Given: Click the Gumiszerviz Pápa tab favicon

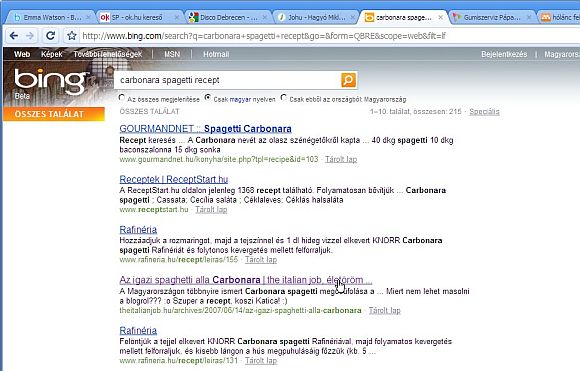Looking at the screenshot, I should pyautogui.click(x=457, y=17).
